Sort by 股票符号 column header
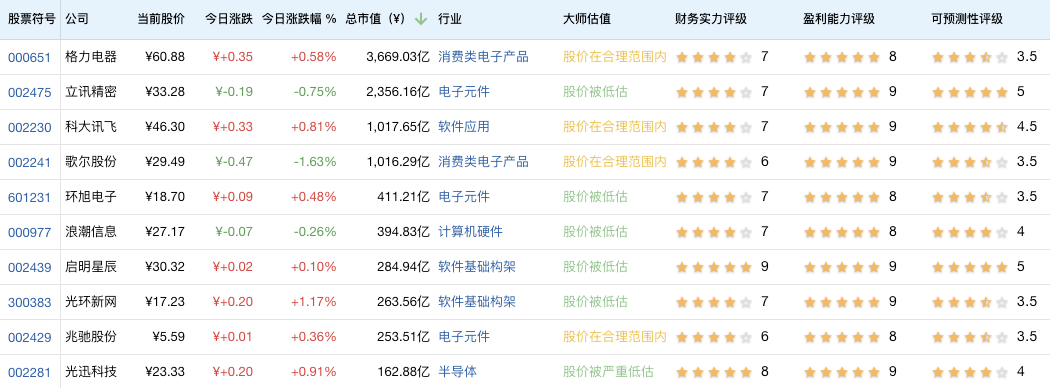This screenshot has width=1050, height=388. (x=31, y=19)
